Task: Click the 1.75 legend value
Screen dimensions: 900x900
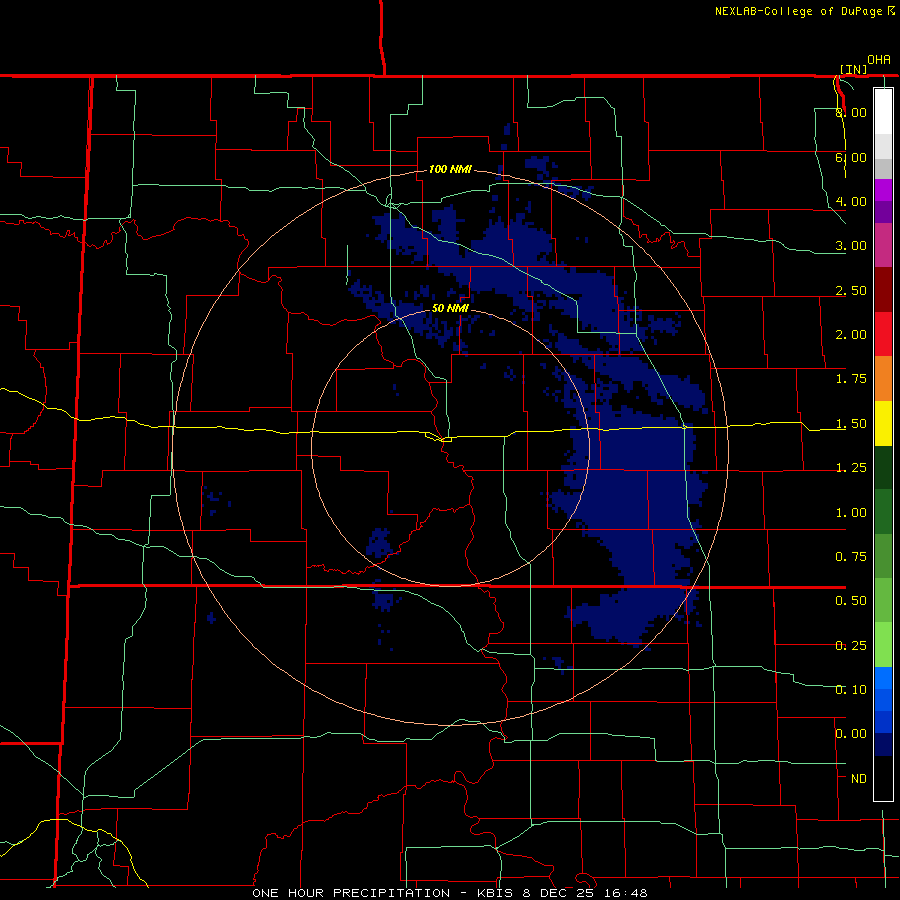Action: tap(851, 379)
